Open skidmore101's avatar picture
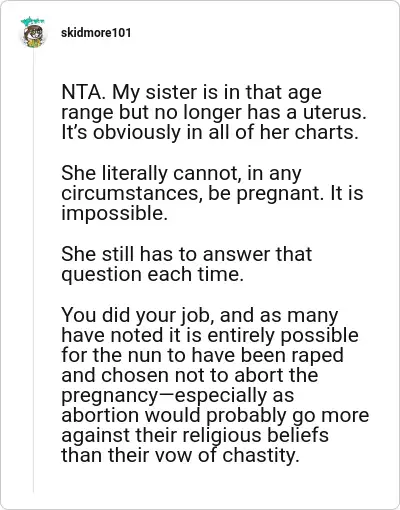This screenshot has height=510, width=400. point(33,36)
